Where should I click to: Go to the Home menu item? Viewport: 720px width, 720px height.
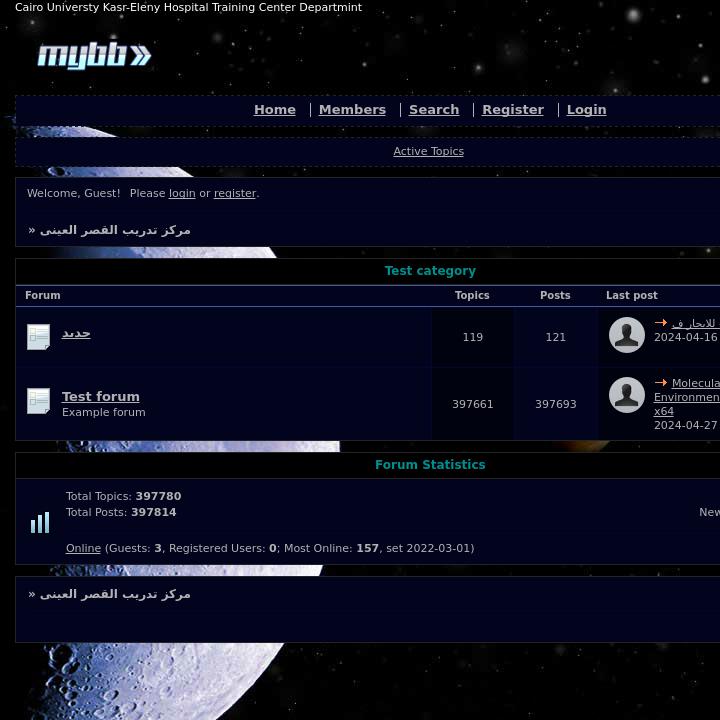(x=275, y=110)
